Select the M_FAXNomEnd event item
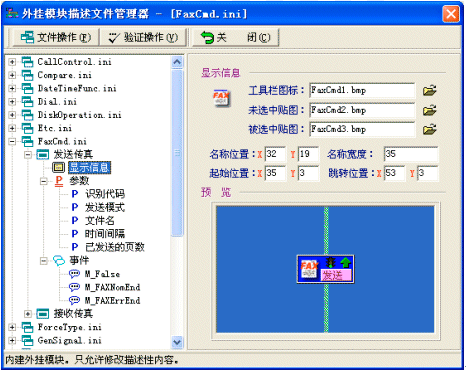Image resolution: width=466 pixels, height=370 pixels. pyautogui.click(x=112, y=287)
